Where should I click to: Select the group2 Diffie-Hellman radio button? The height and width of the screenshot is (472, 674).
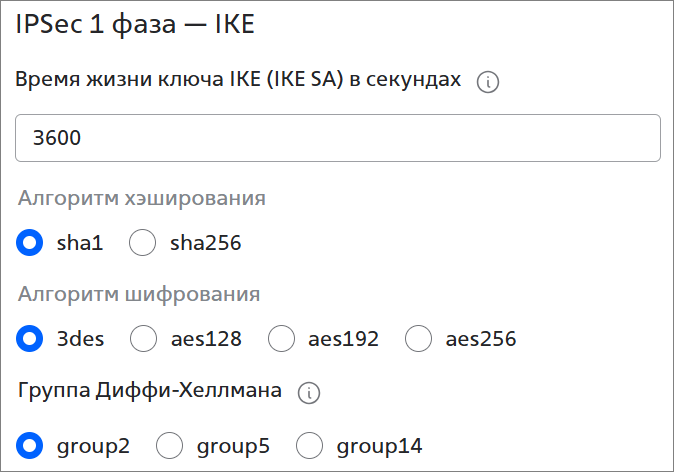tap(31, 445)
